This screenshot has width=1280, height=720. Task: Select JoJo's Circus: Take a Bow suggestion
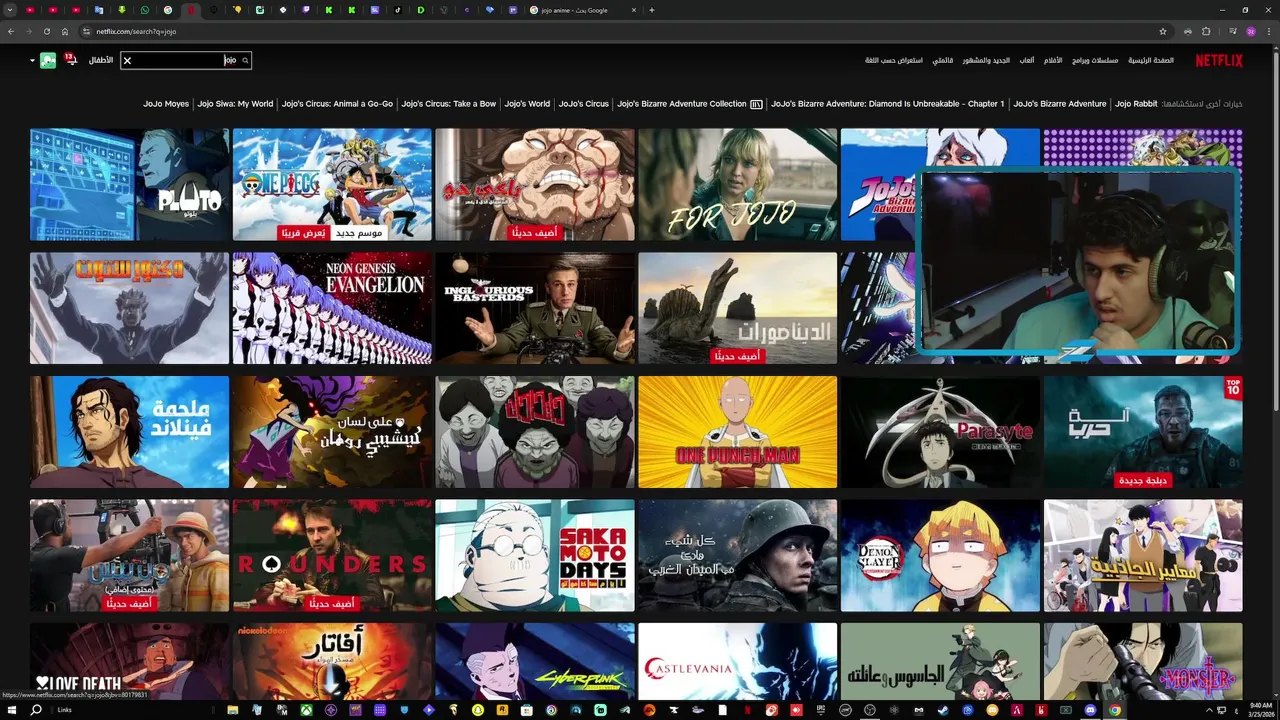click(x=449, y=104)
